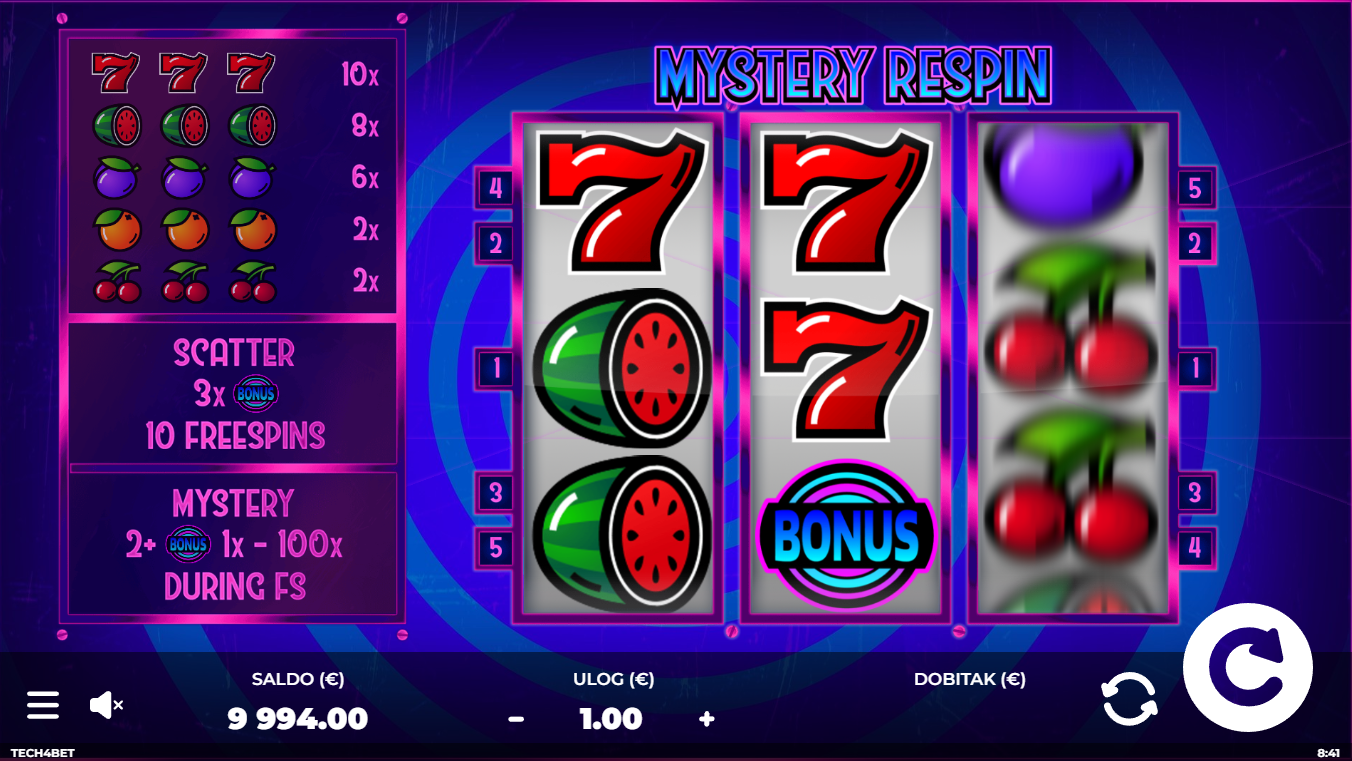Image resolution: width=1352 pixels, height=761 pixels.
Task: Click payline marker 3 on right side
Action: pos(1195,492)
